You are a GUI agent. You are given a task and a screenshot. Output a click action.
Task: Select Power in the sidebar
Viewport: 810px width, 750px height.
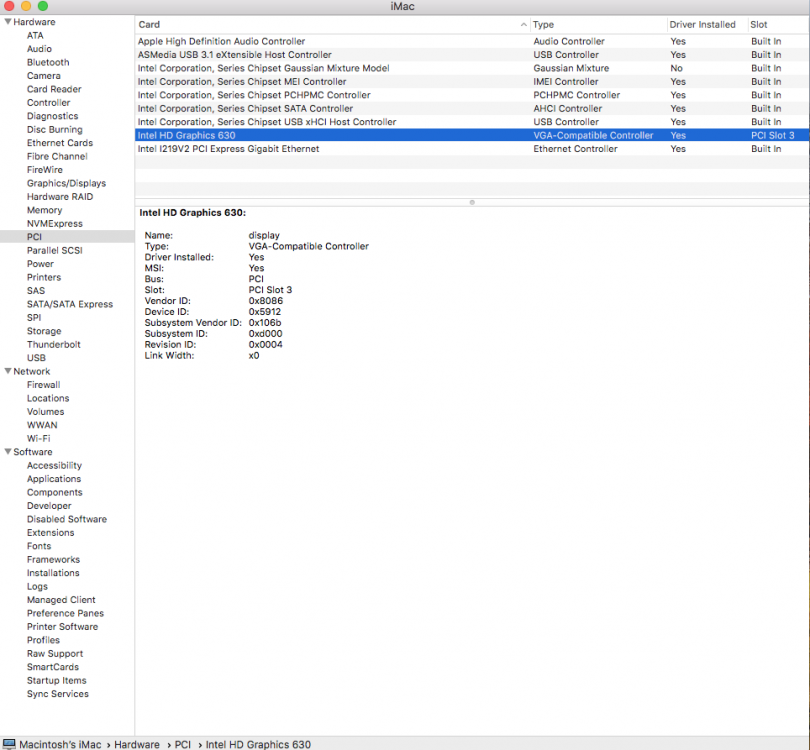point(40,263)
